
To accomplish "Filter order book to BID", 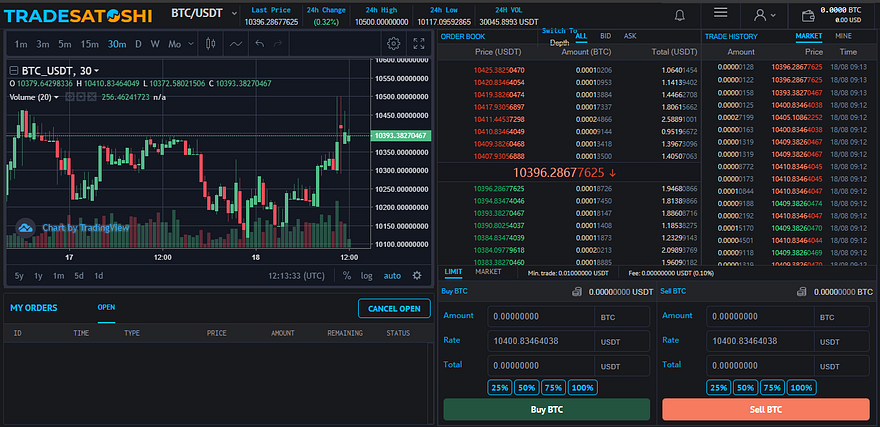I will click(606, 36).
